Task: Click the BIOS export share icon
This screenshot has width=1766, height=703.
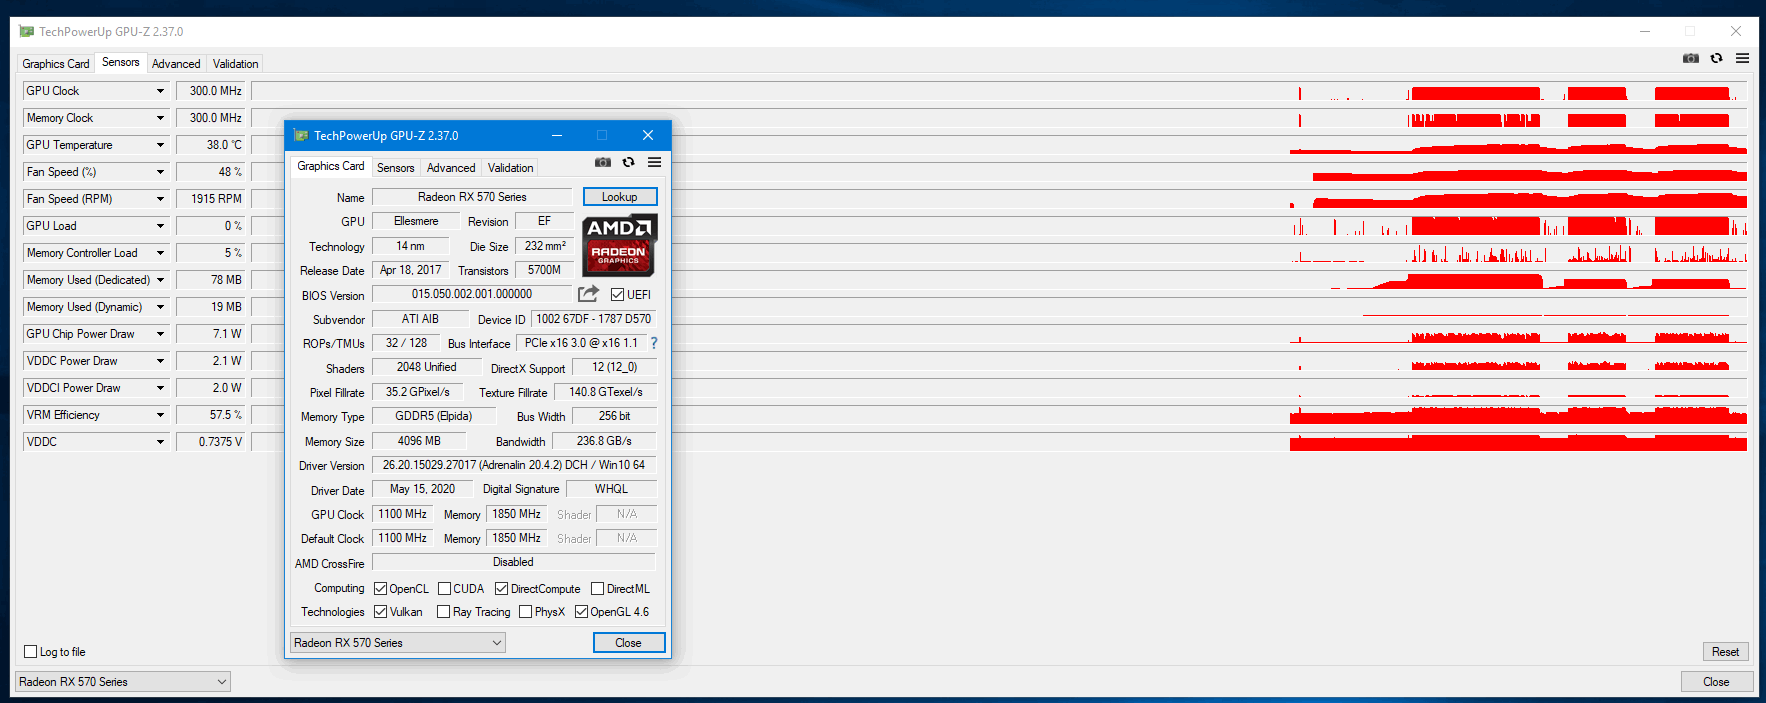Action: 588,293
